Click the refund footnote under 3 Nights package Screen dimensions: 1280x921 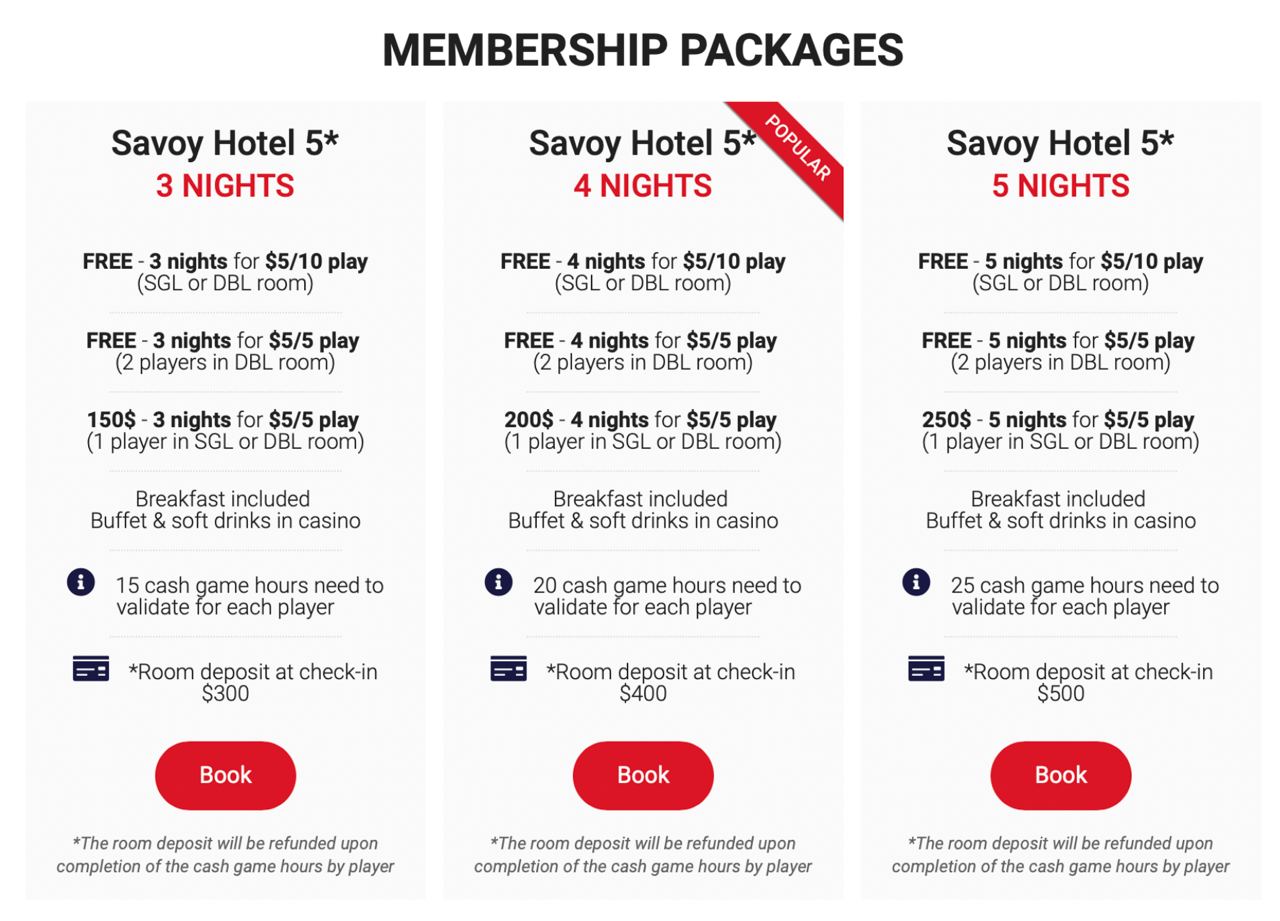click(x=225, y=855)
